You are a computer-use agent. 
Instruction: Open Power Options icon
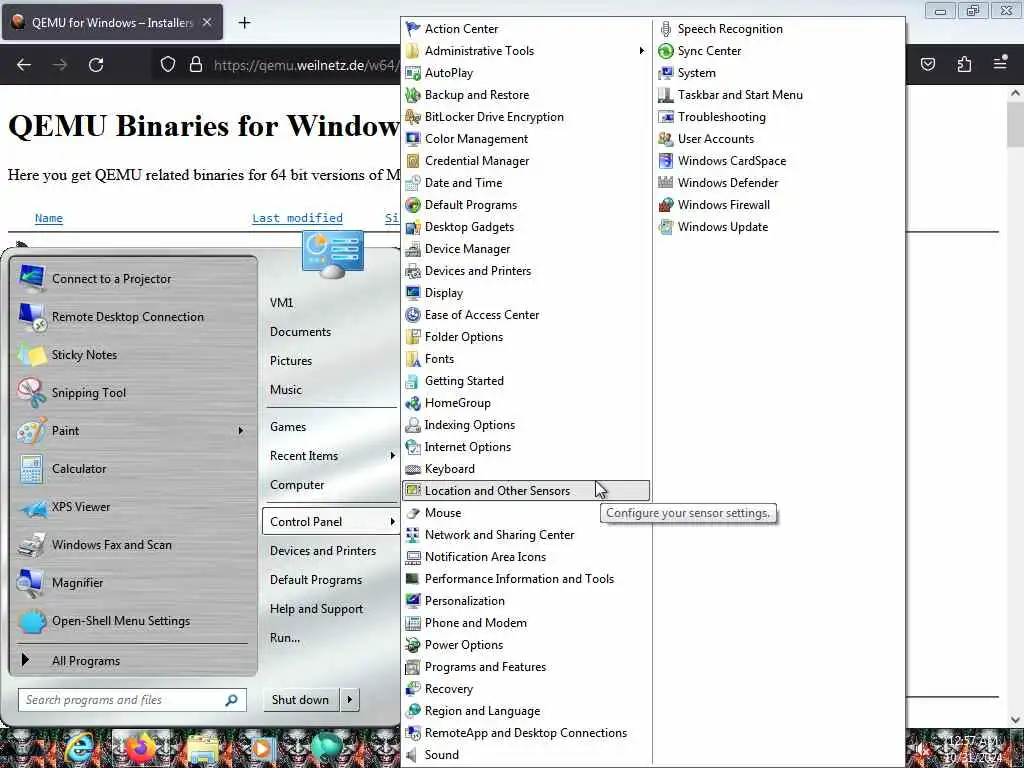pos(413,645)
